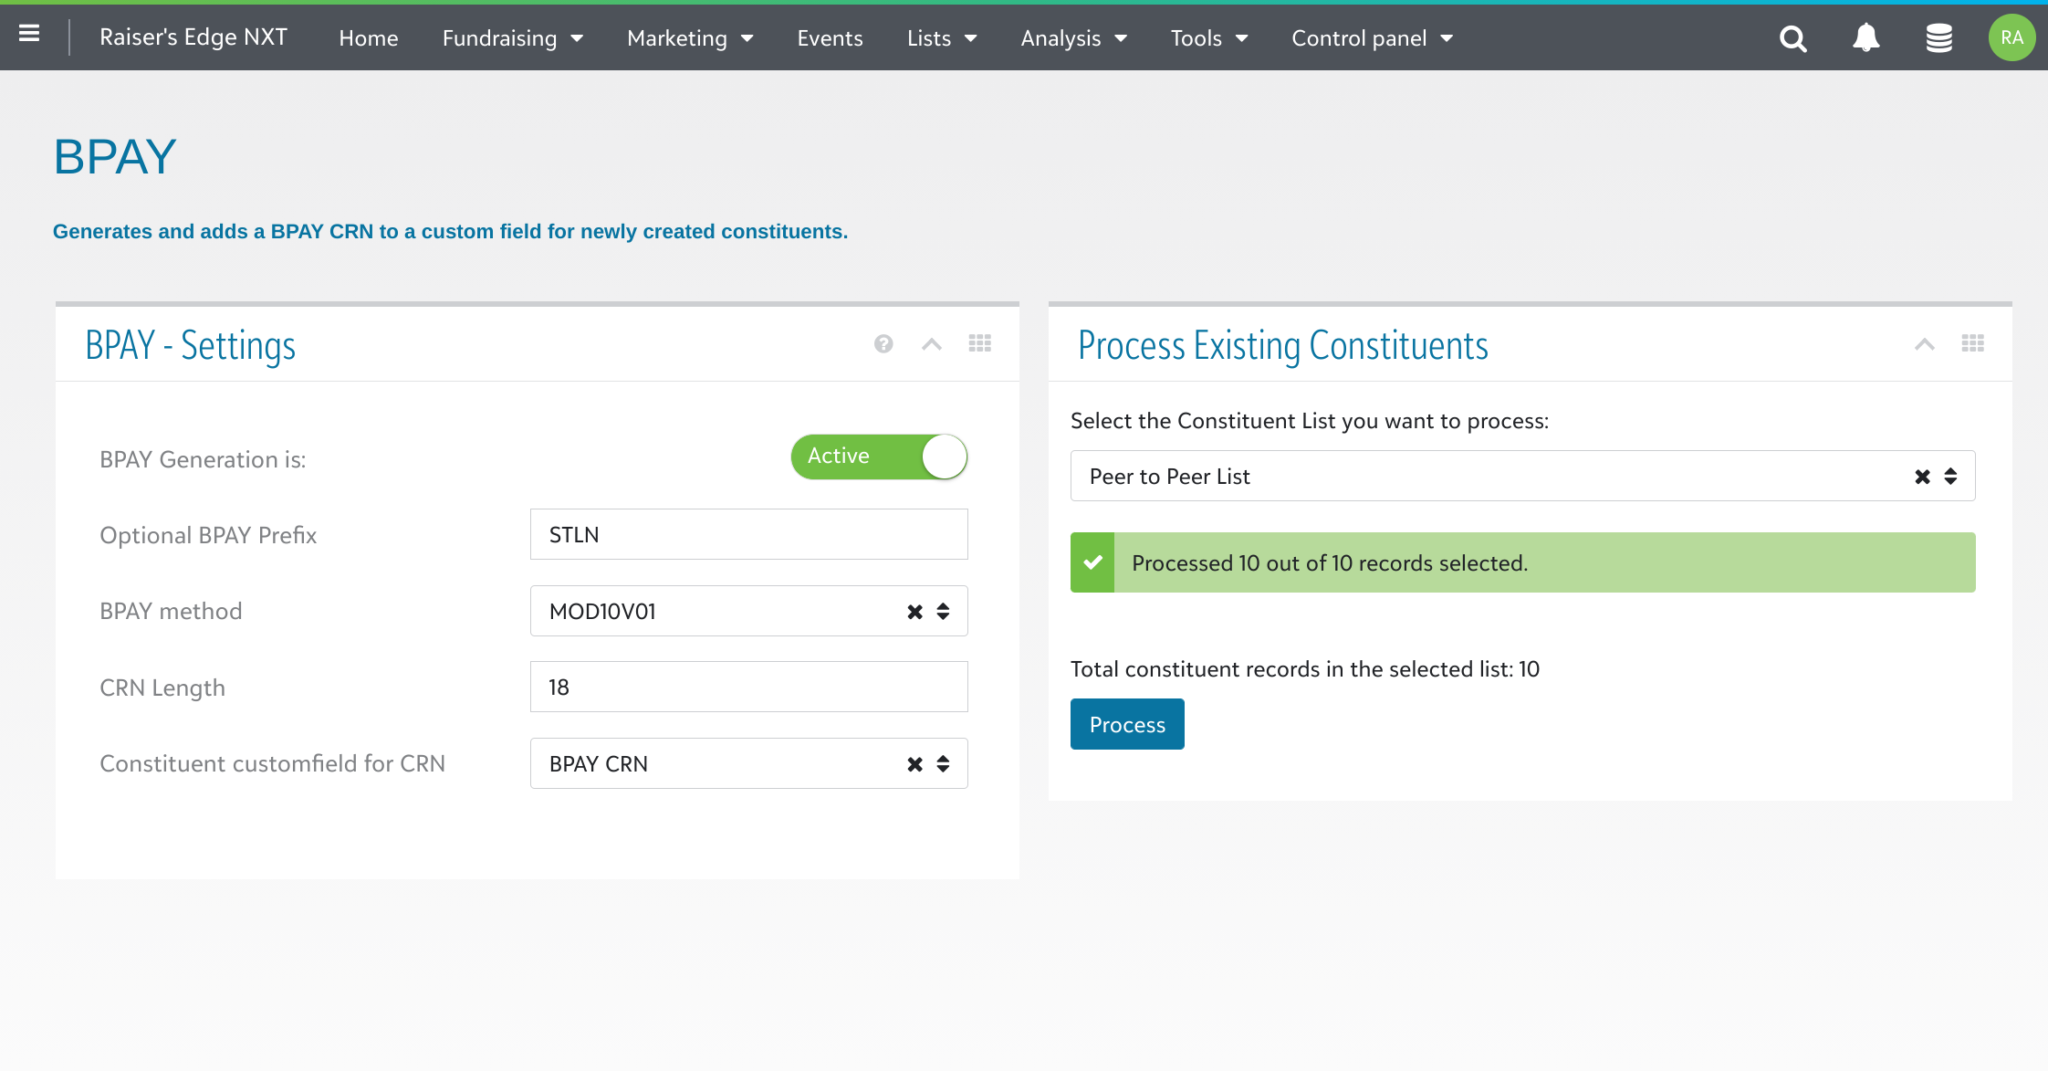Toggle the BPAY Generation Active switch
2048x1071 pixels.
(879, 457)
